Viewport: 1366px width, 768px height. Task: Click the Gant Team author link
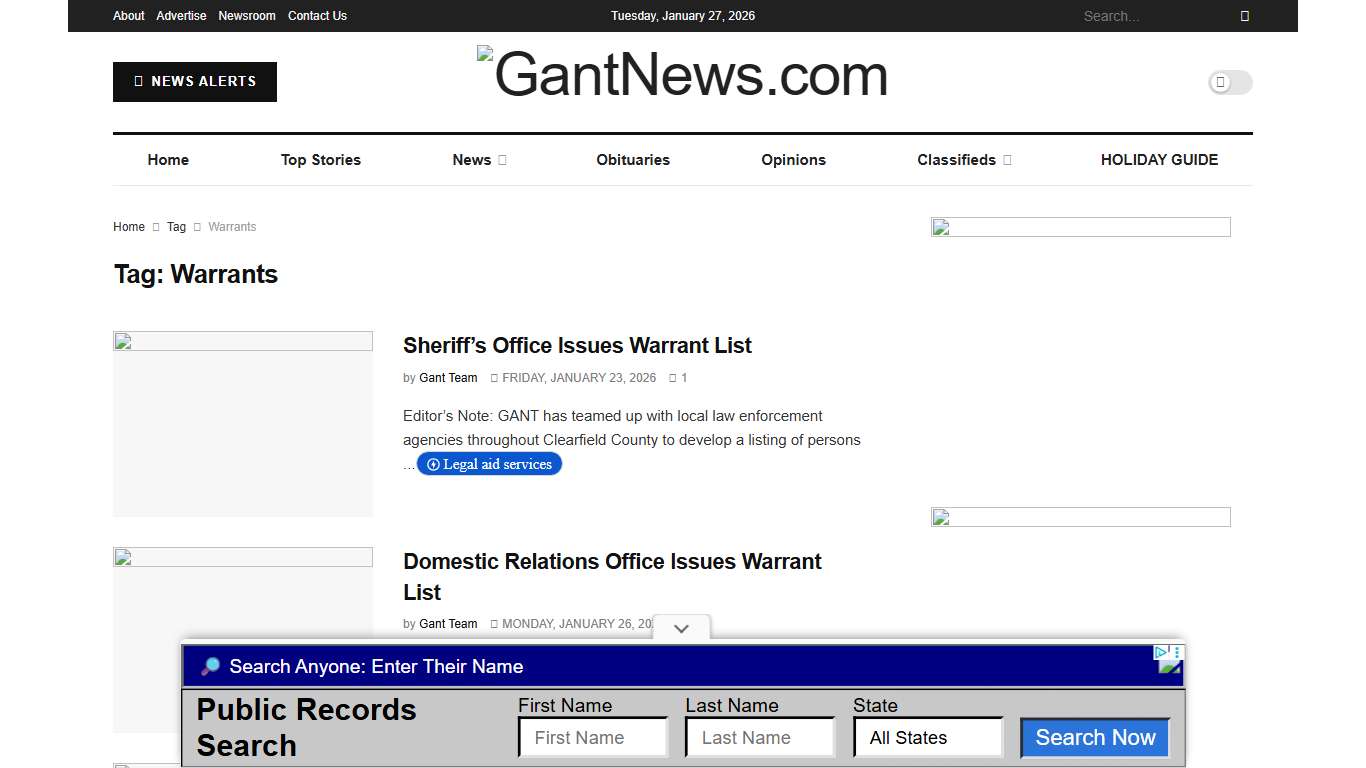[x=448, y=378]
